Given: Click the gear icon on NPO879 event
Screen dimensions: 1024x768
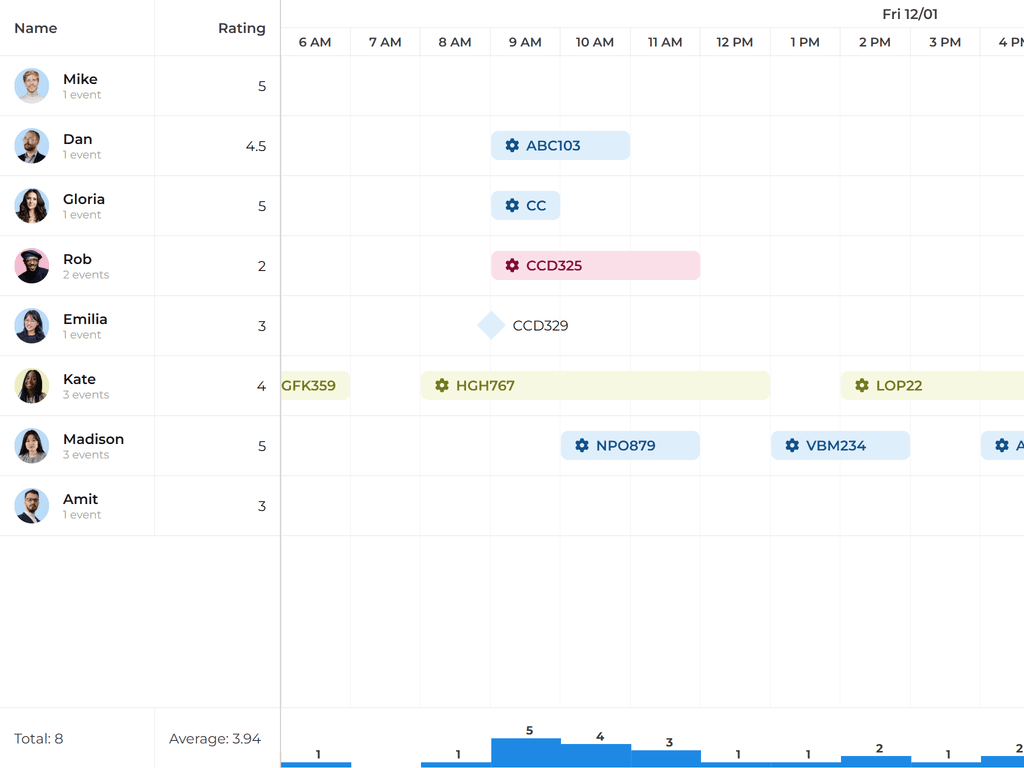Looking at the screenshot, I should click(x=582, y=446).
